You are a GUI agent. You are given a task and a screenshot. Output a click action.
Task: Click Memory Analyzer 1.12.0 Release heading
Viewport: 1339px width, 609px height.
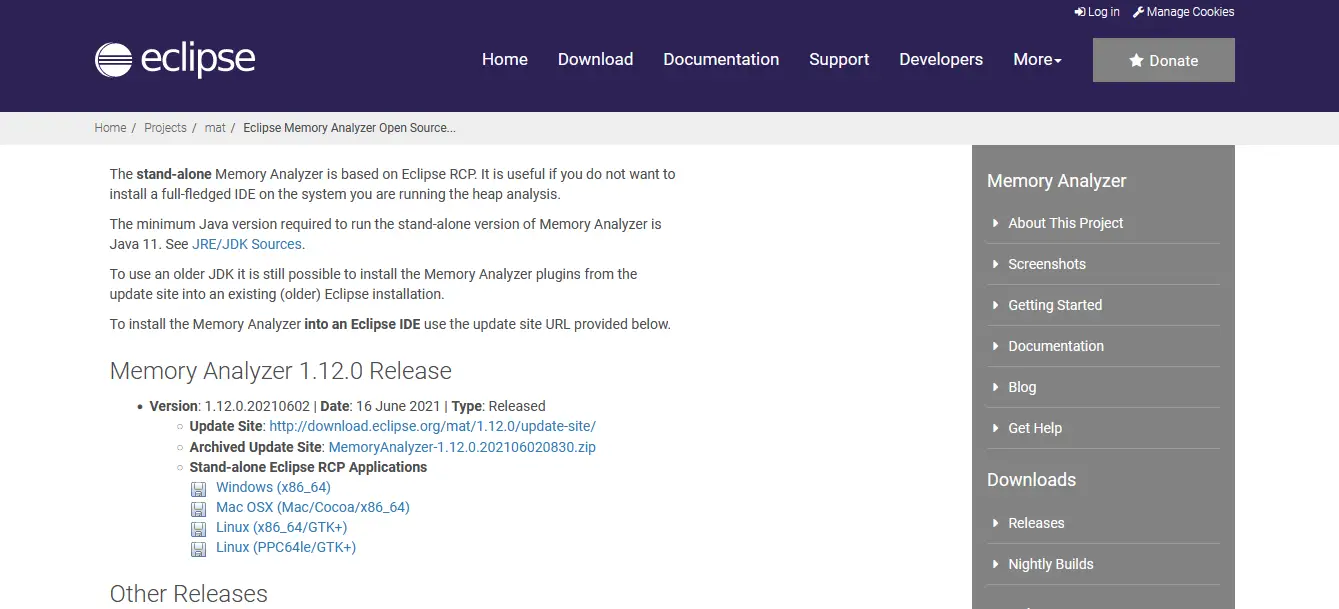pyautogui.click(x=281, y=371)
